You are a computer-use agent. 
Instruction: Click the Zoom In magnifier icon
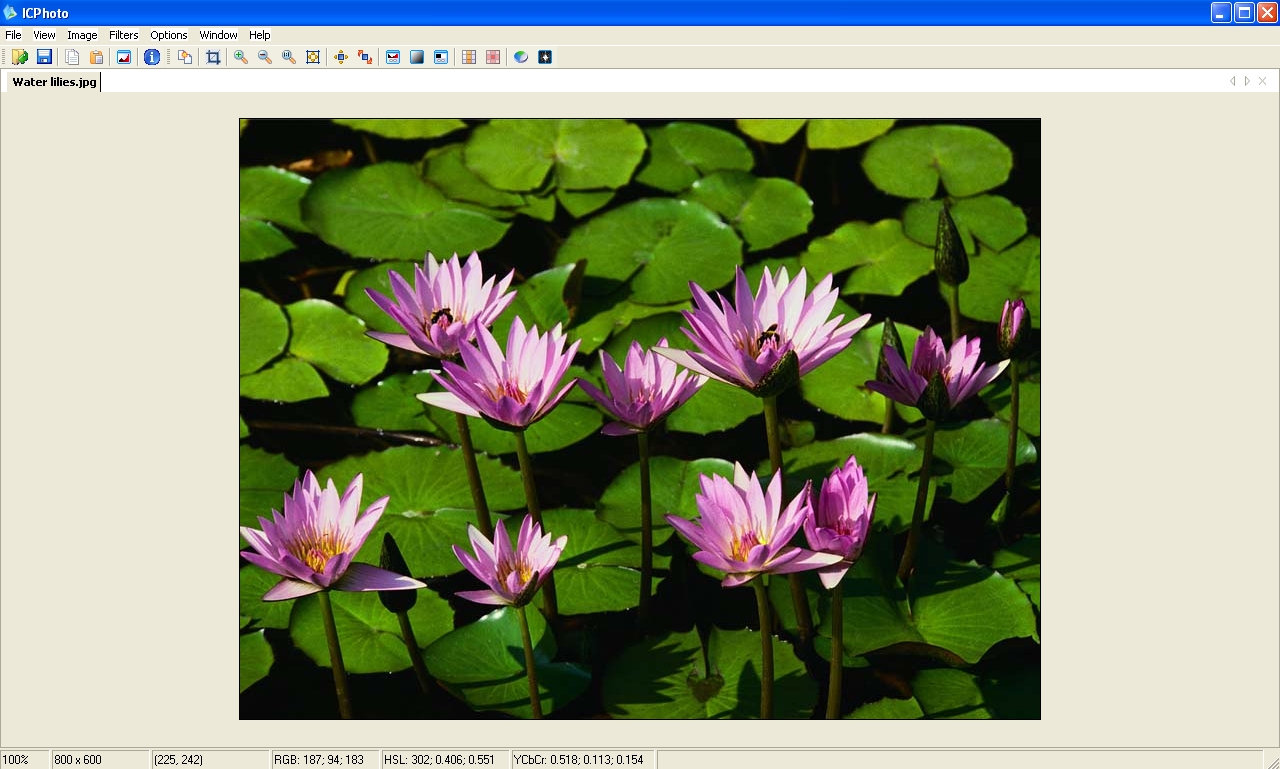click(241, 57)
